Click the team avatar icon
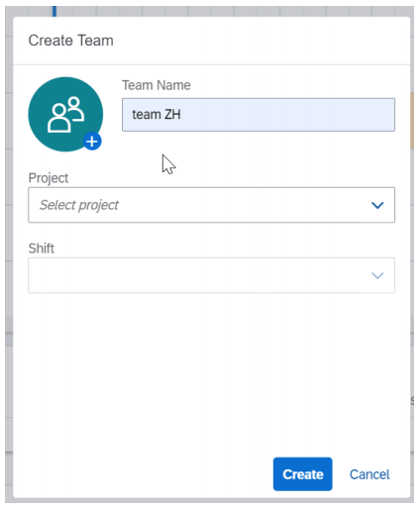The image size is (419, 510). point(65,114)
